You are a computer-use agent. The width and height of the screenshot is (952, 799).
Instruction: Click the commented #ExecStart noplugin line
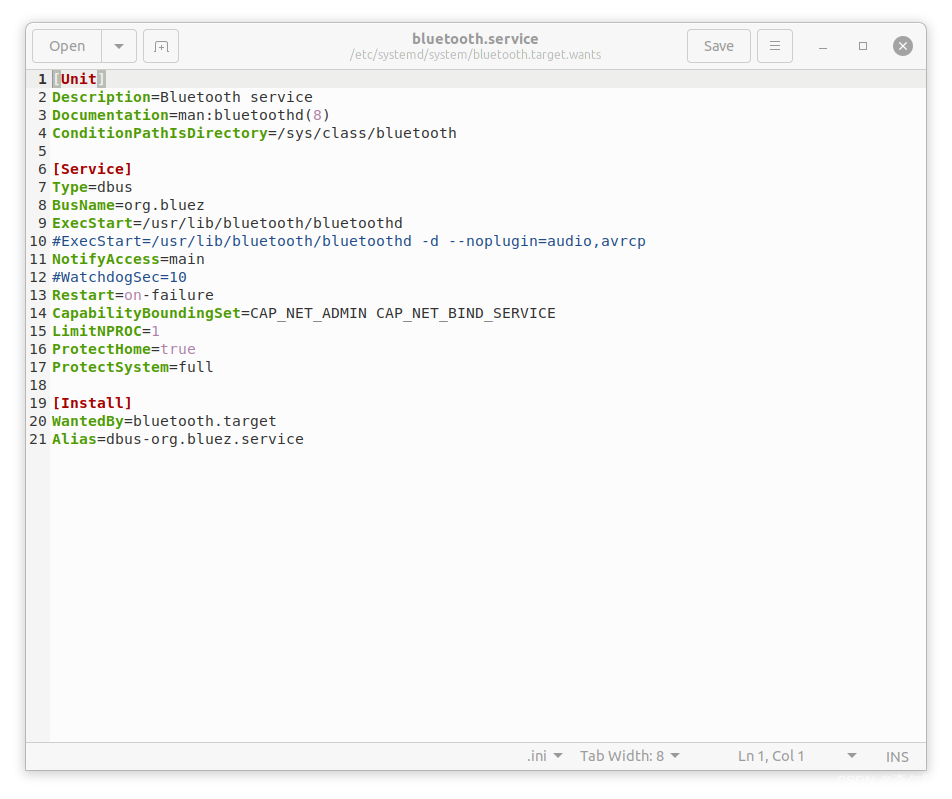pyautogui.click(x=348, y=241)
